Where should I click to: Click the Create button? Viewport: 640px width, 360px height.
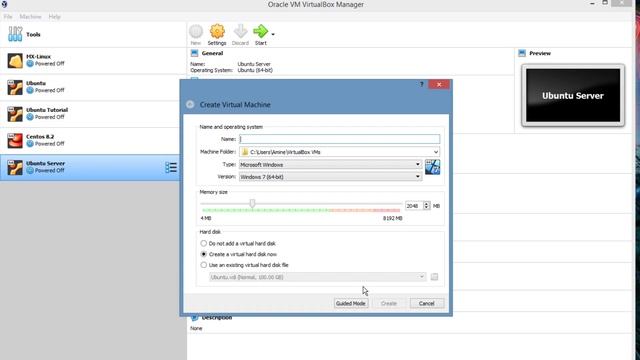389,303
